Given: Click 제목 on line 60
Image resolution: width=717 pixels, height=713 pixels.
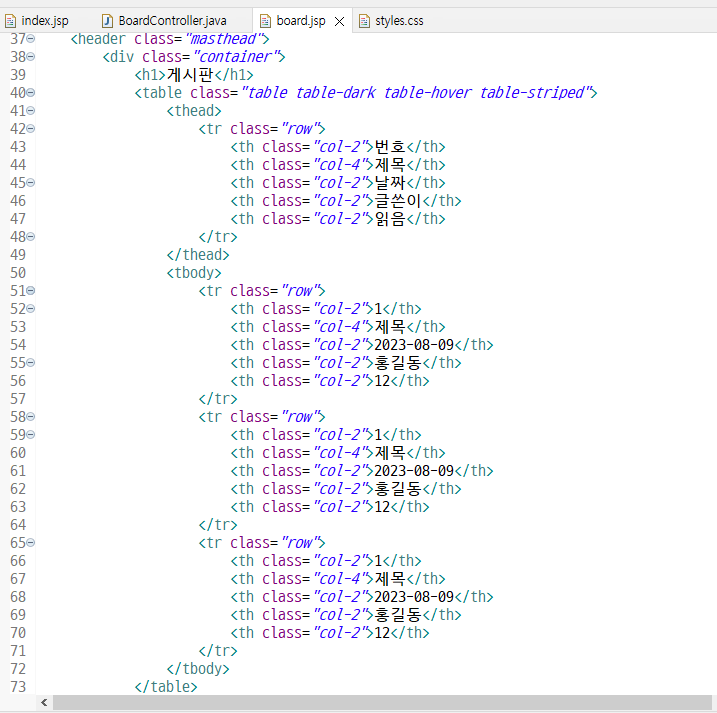Looking at the screenshot, I should tap(390, 453).
